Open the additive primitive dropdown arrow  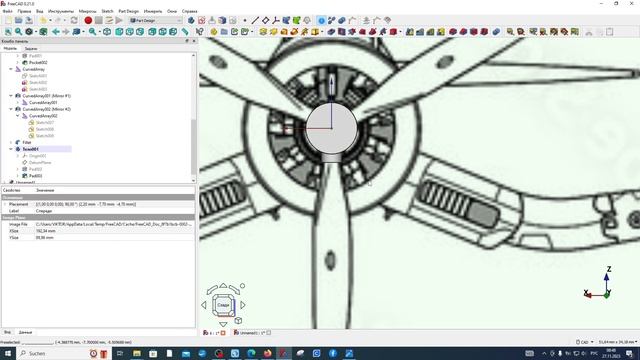pyautogui.click(x=322, y=32)
